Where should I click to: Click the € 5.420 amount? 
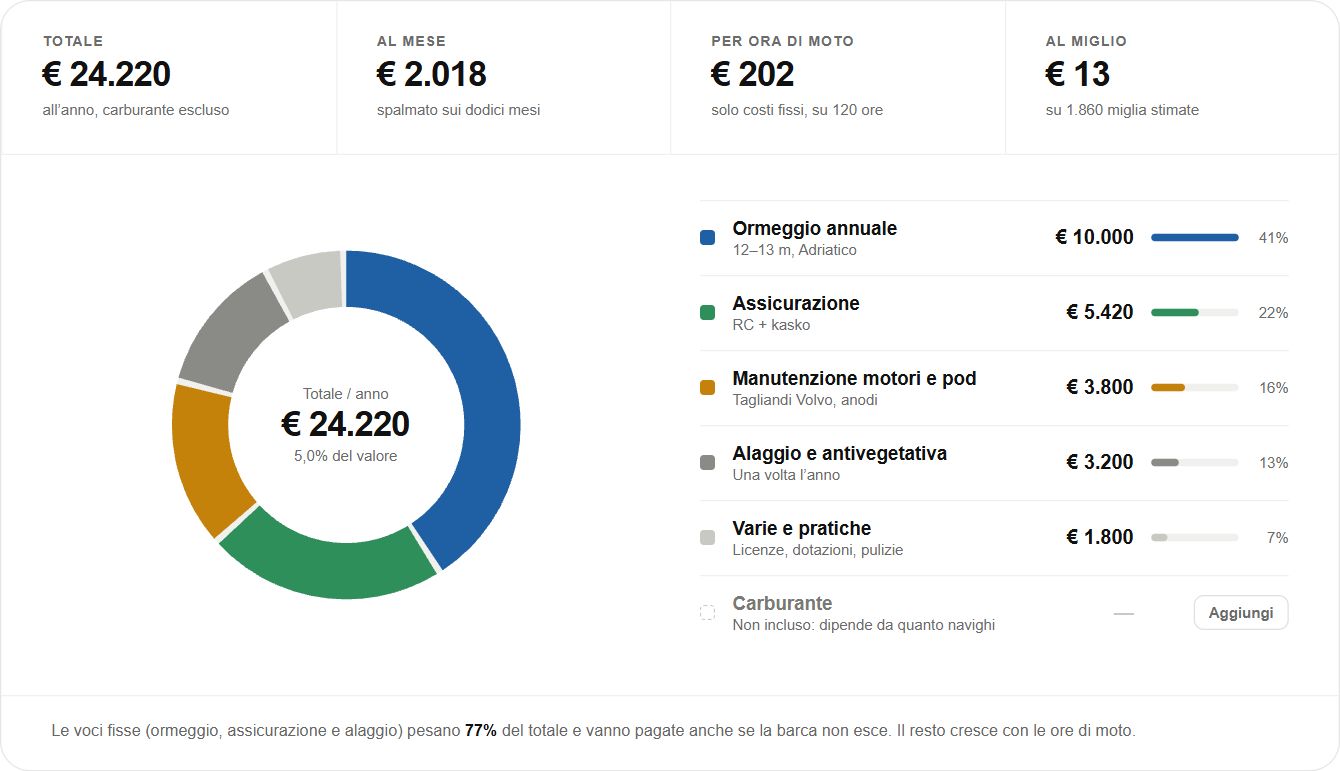(x=1100, y=312)
